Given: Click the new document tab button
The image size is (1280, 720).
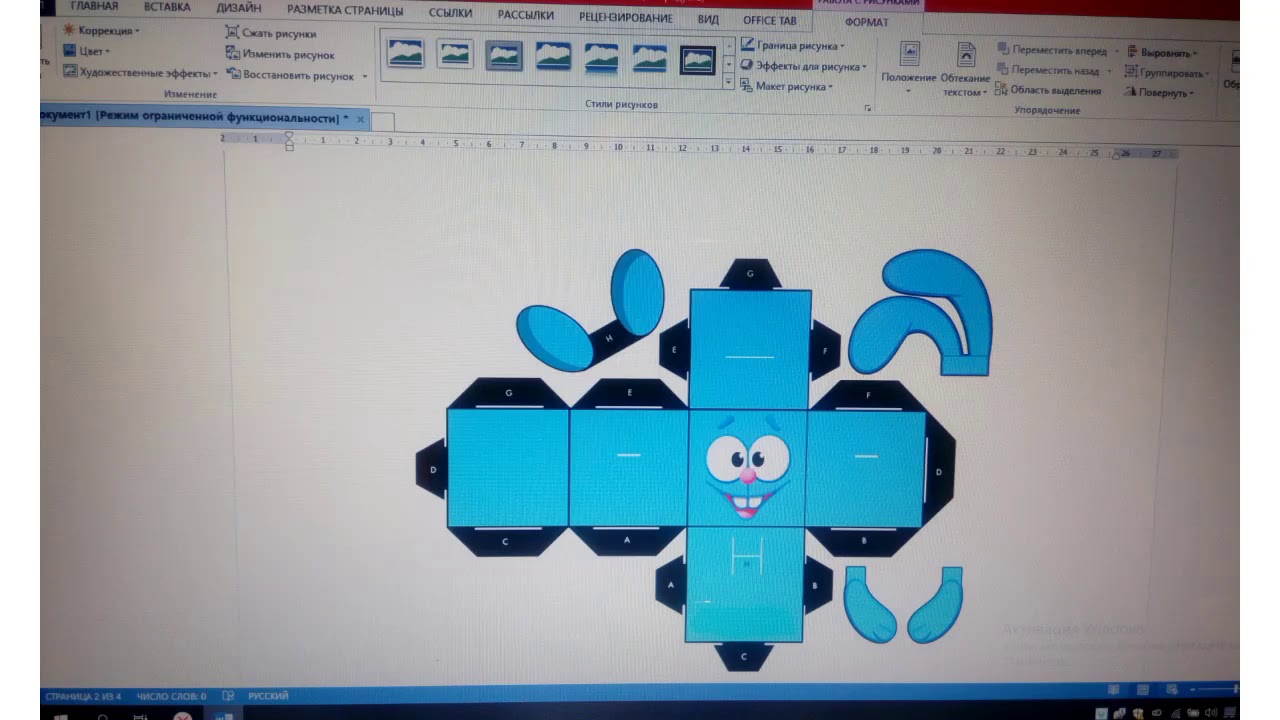Looking at the screenshot, I should [383, 121].
